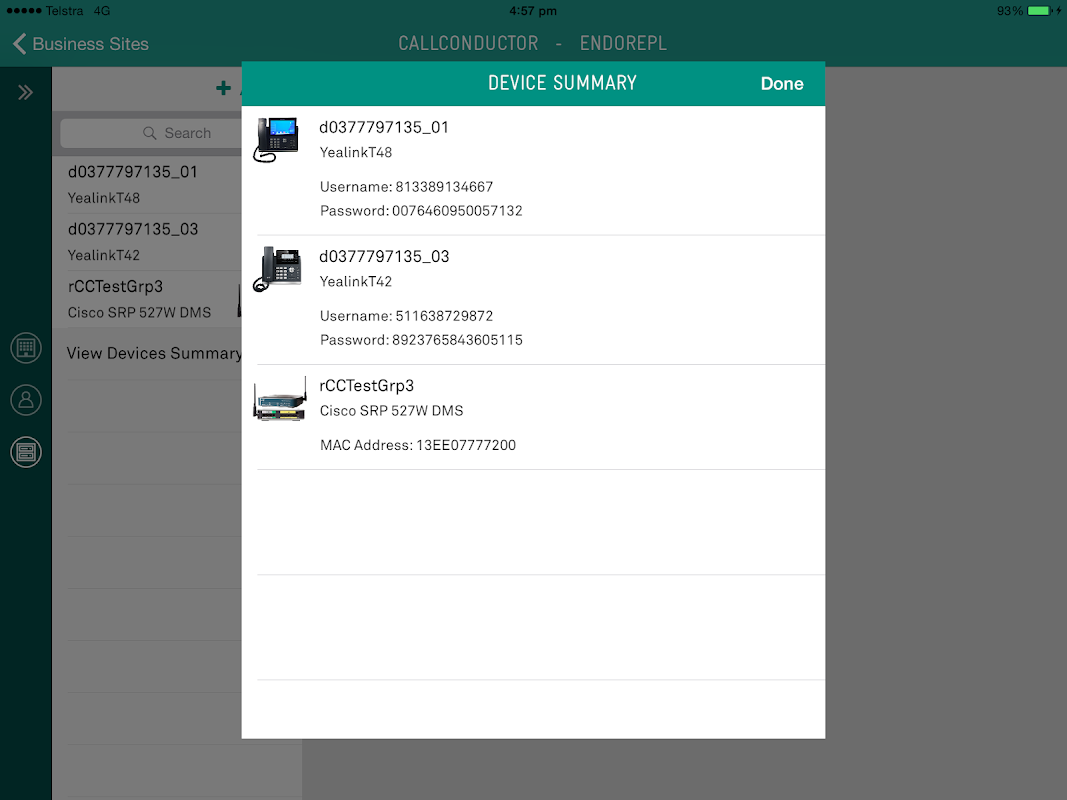Click inside the Search field
Screen dimensions: 1067x800
pyautogui.click(x=151, y=133)
